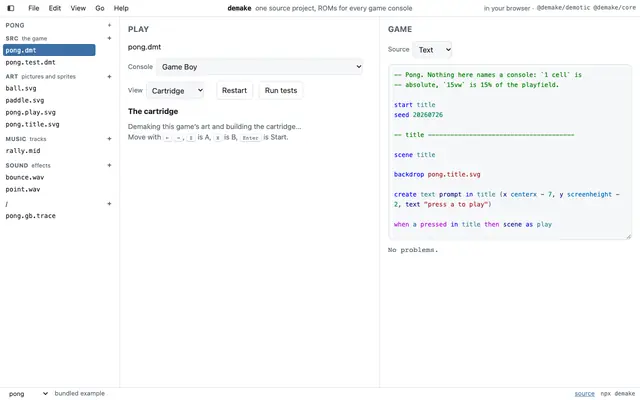The image size is (640, 400).
Task: Open the Console dropdown showing Game Boy
Action: pos(260,67)
